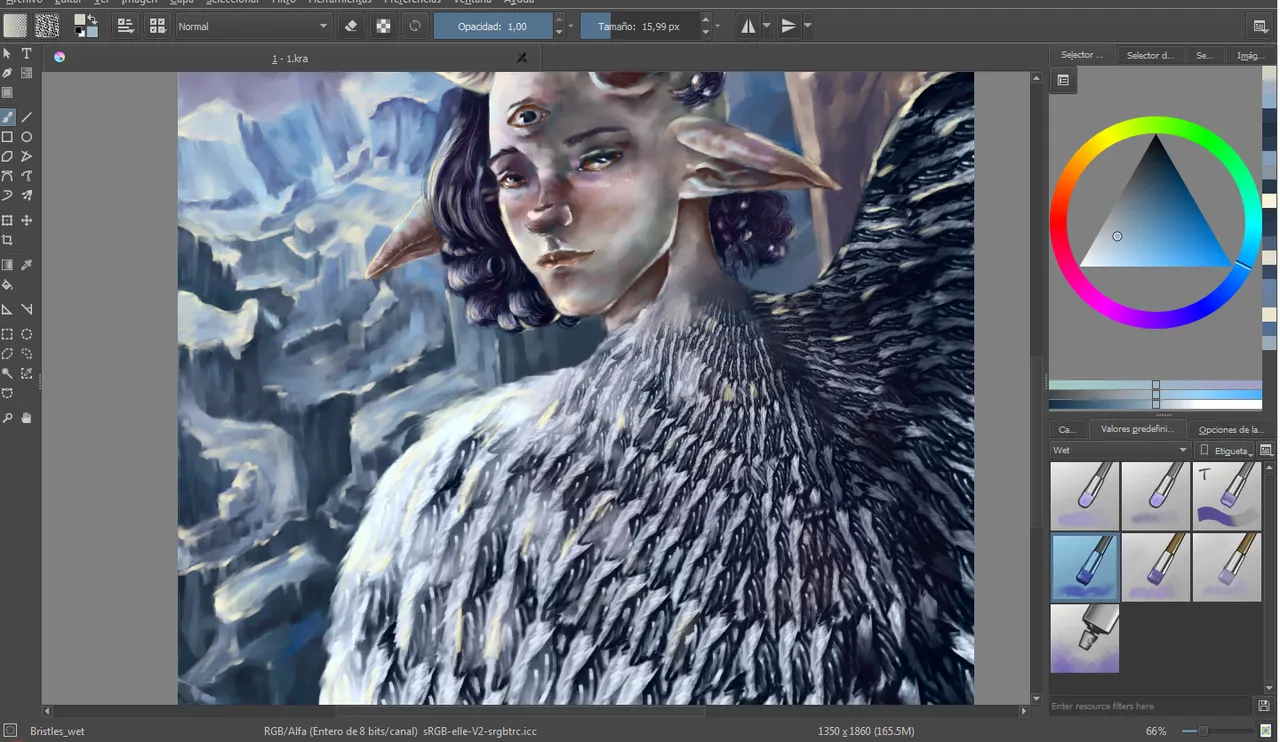Open the Etiqueta tag menu
1280x742 pixels.
[x=1225, y=451]
